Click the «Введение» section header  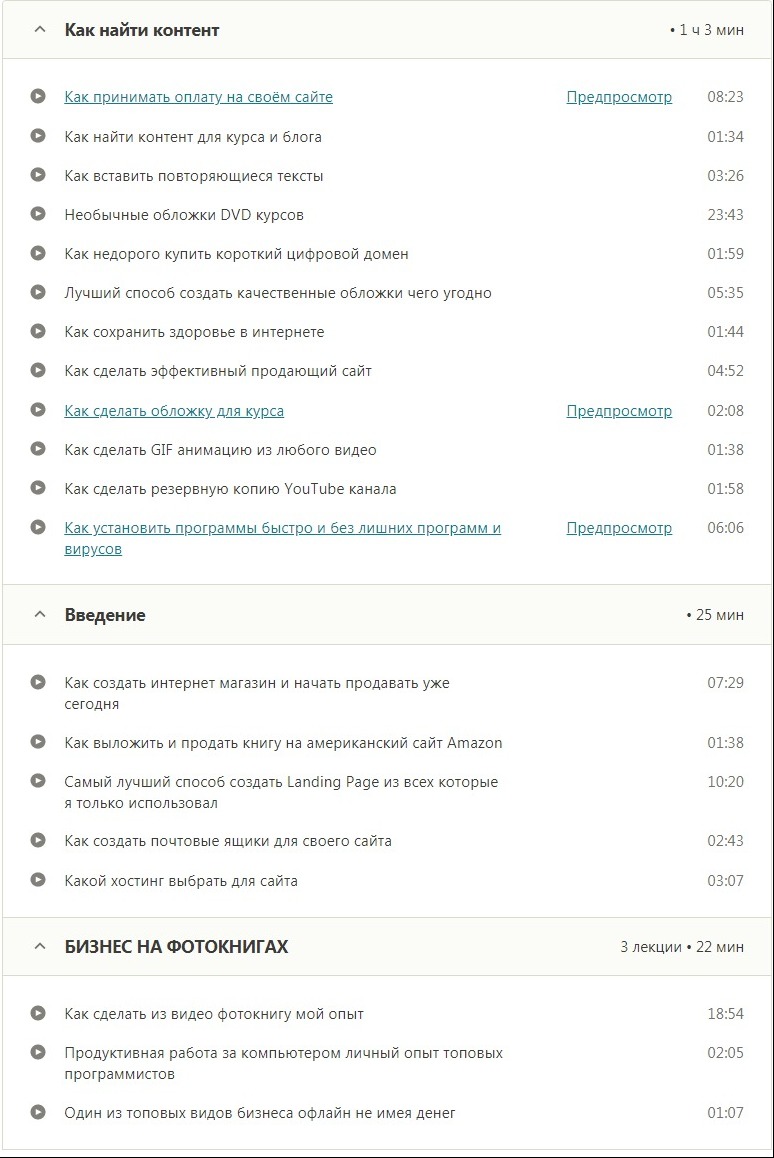tap(104, 615)
